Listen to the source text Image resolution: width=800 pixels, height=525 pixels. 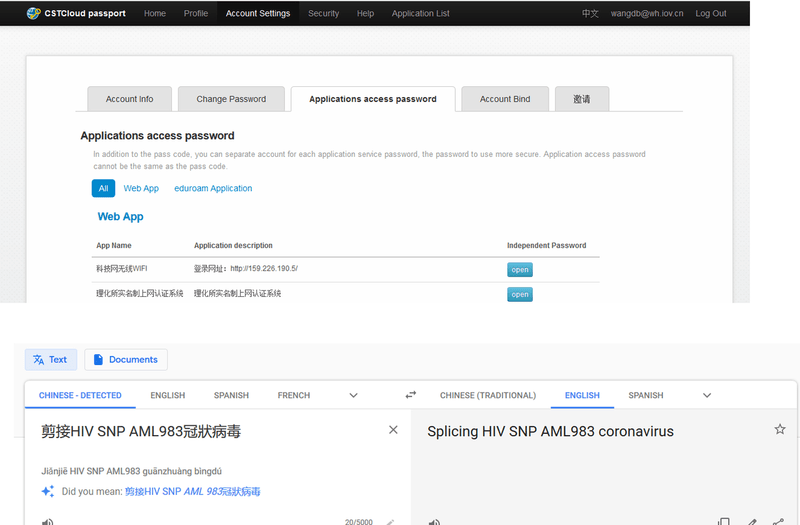(47, 521)
